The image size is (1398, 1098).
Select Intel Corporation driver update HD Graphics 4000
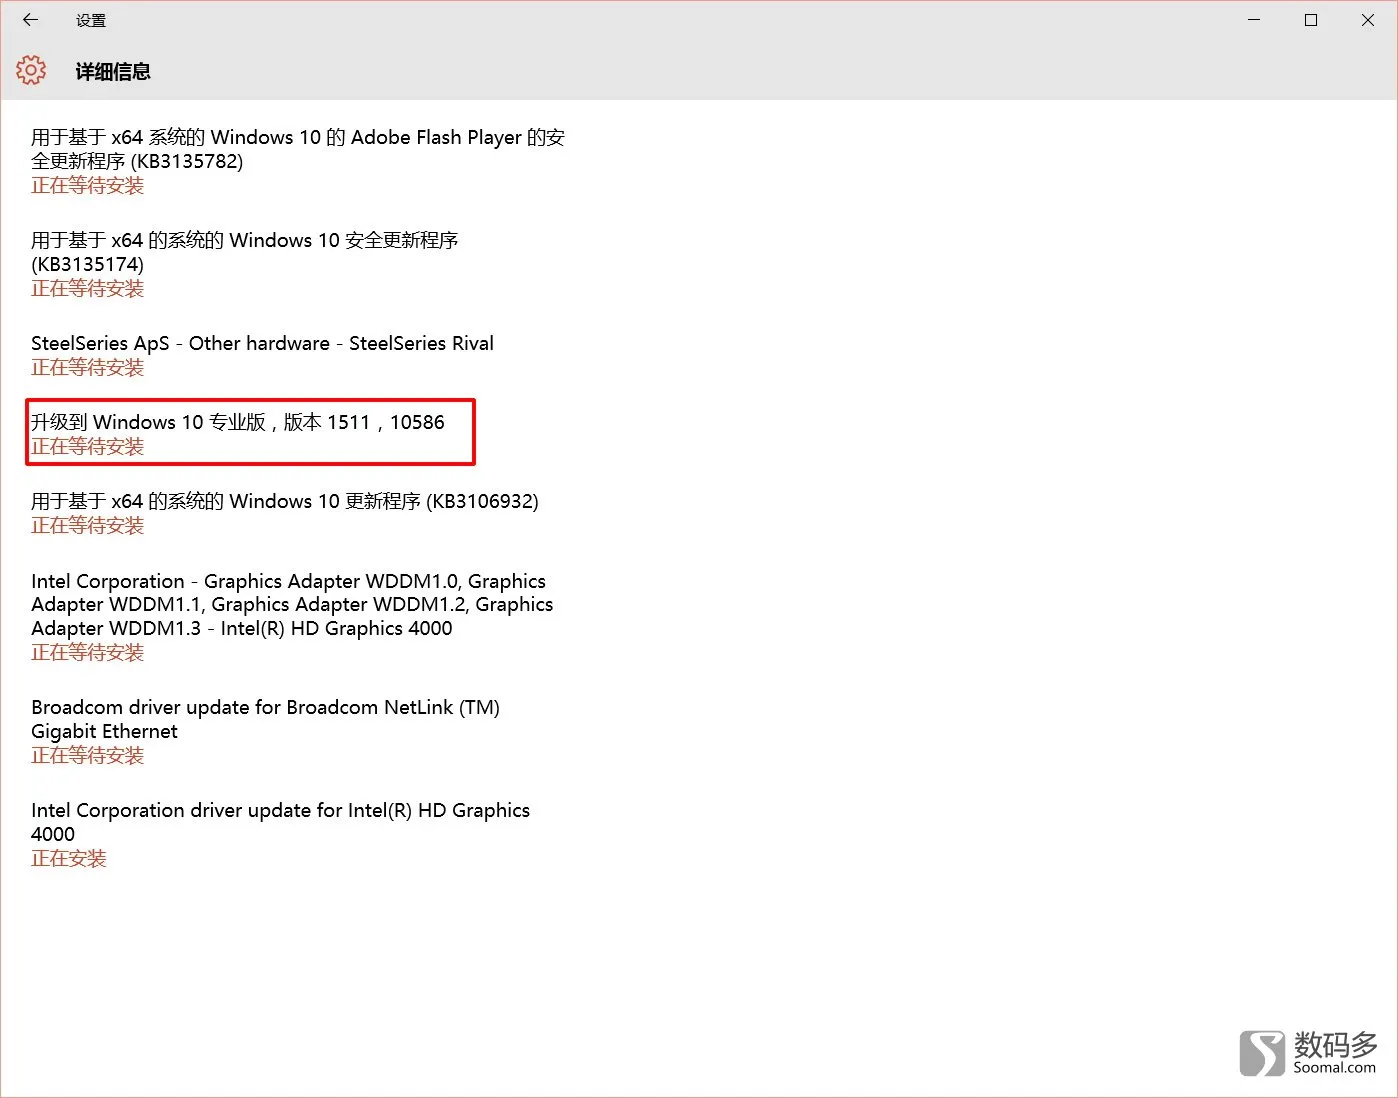tap(281, 822)
